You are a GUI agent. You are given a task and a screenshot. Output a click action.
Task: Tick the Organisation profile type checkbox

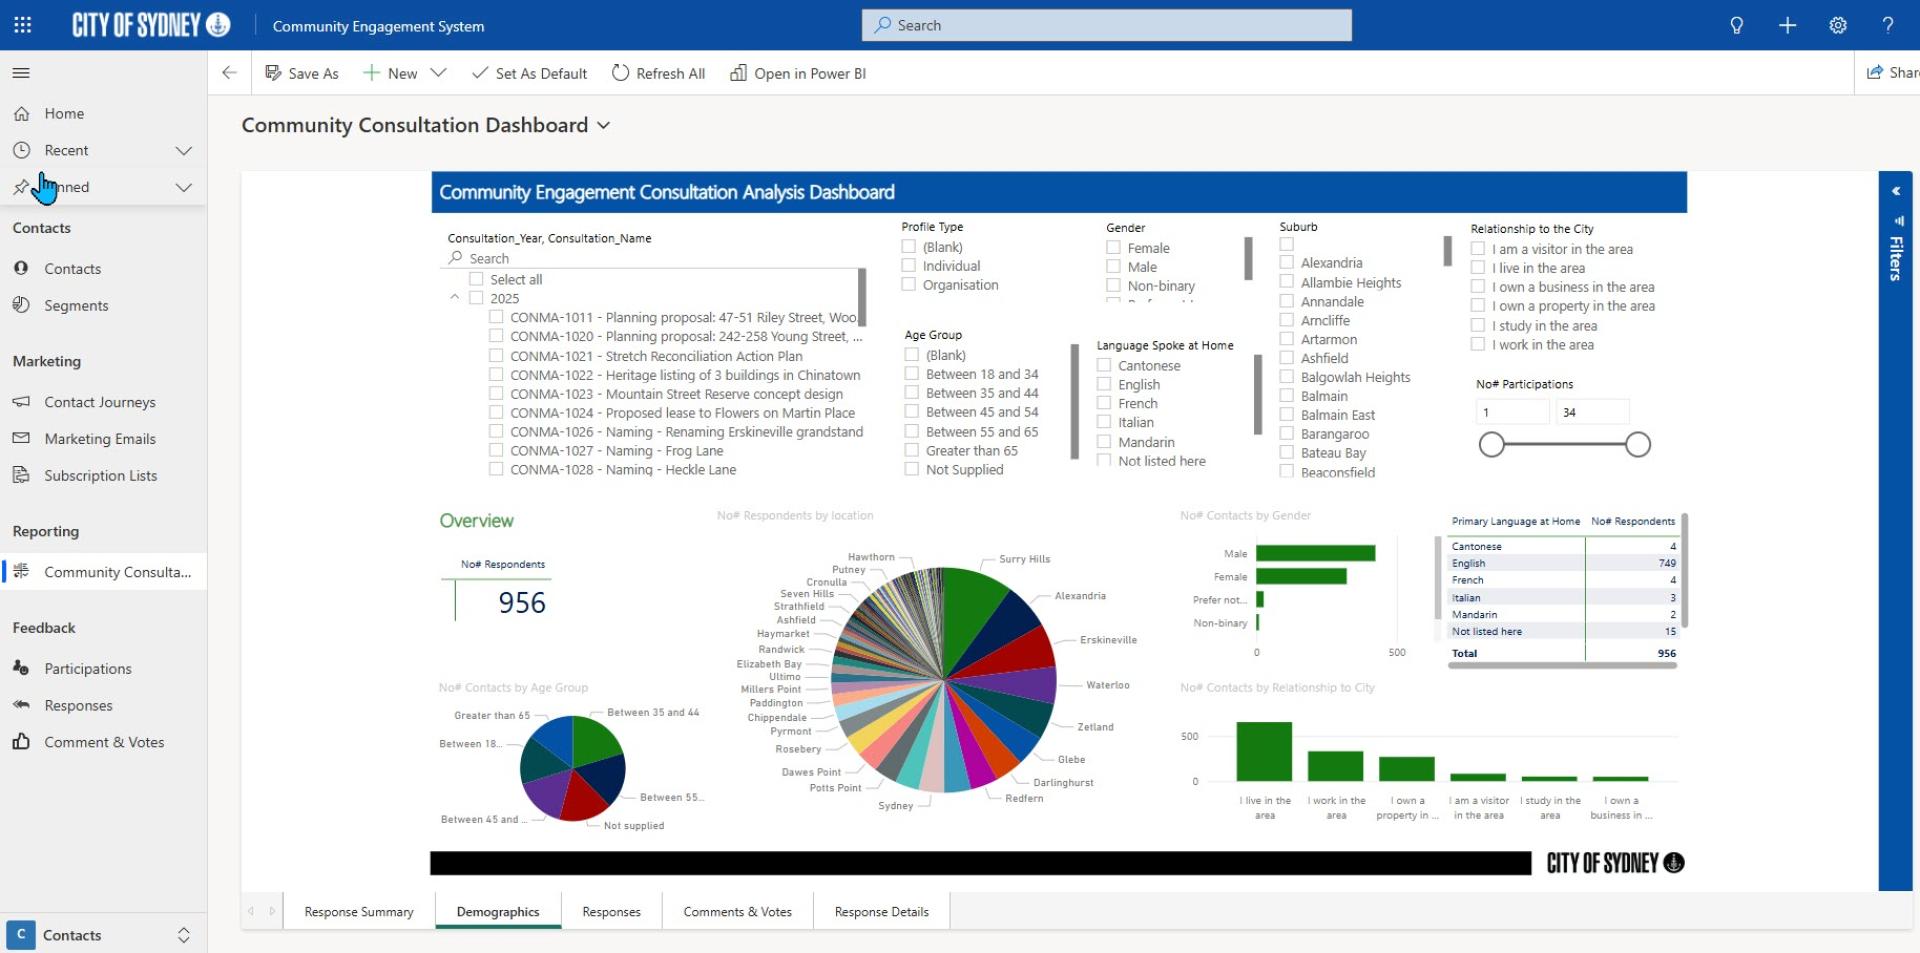909,285
